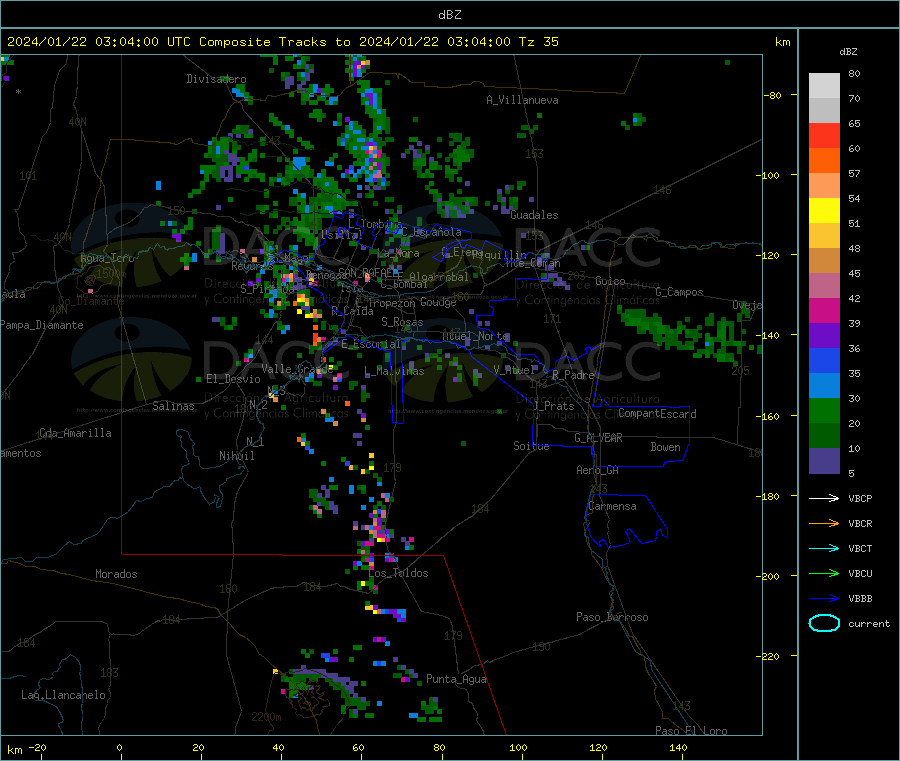Click the Carmensa map label

(x=612, y=506)
